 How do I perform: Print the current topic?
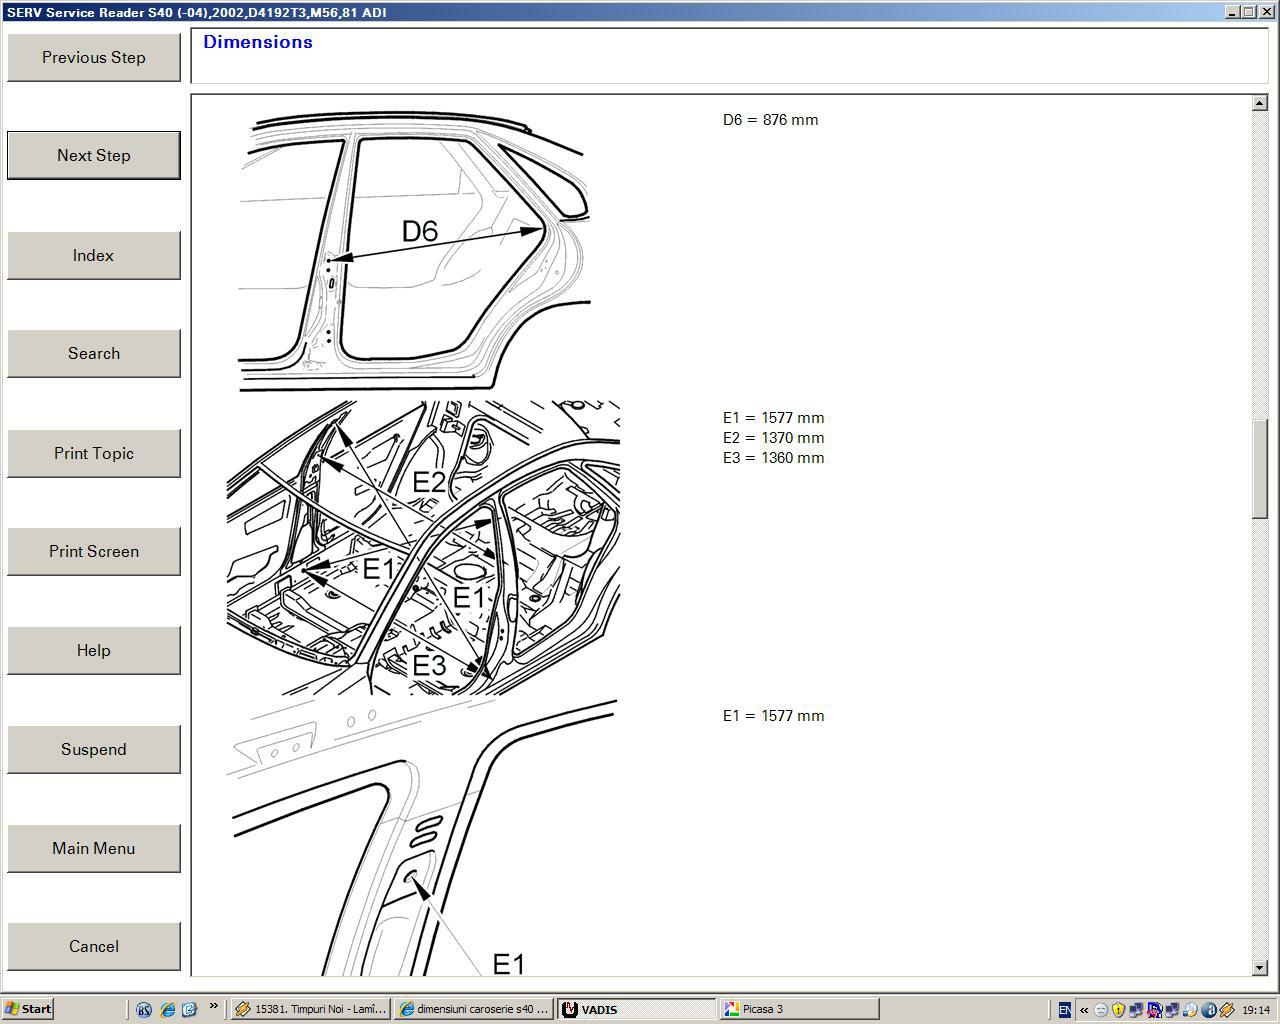click(94, 454)
